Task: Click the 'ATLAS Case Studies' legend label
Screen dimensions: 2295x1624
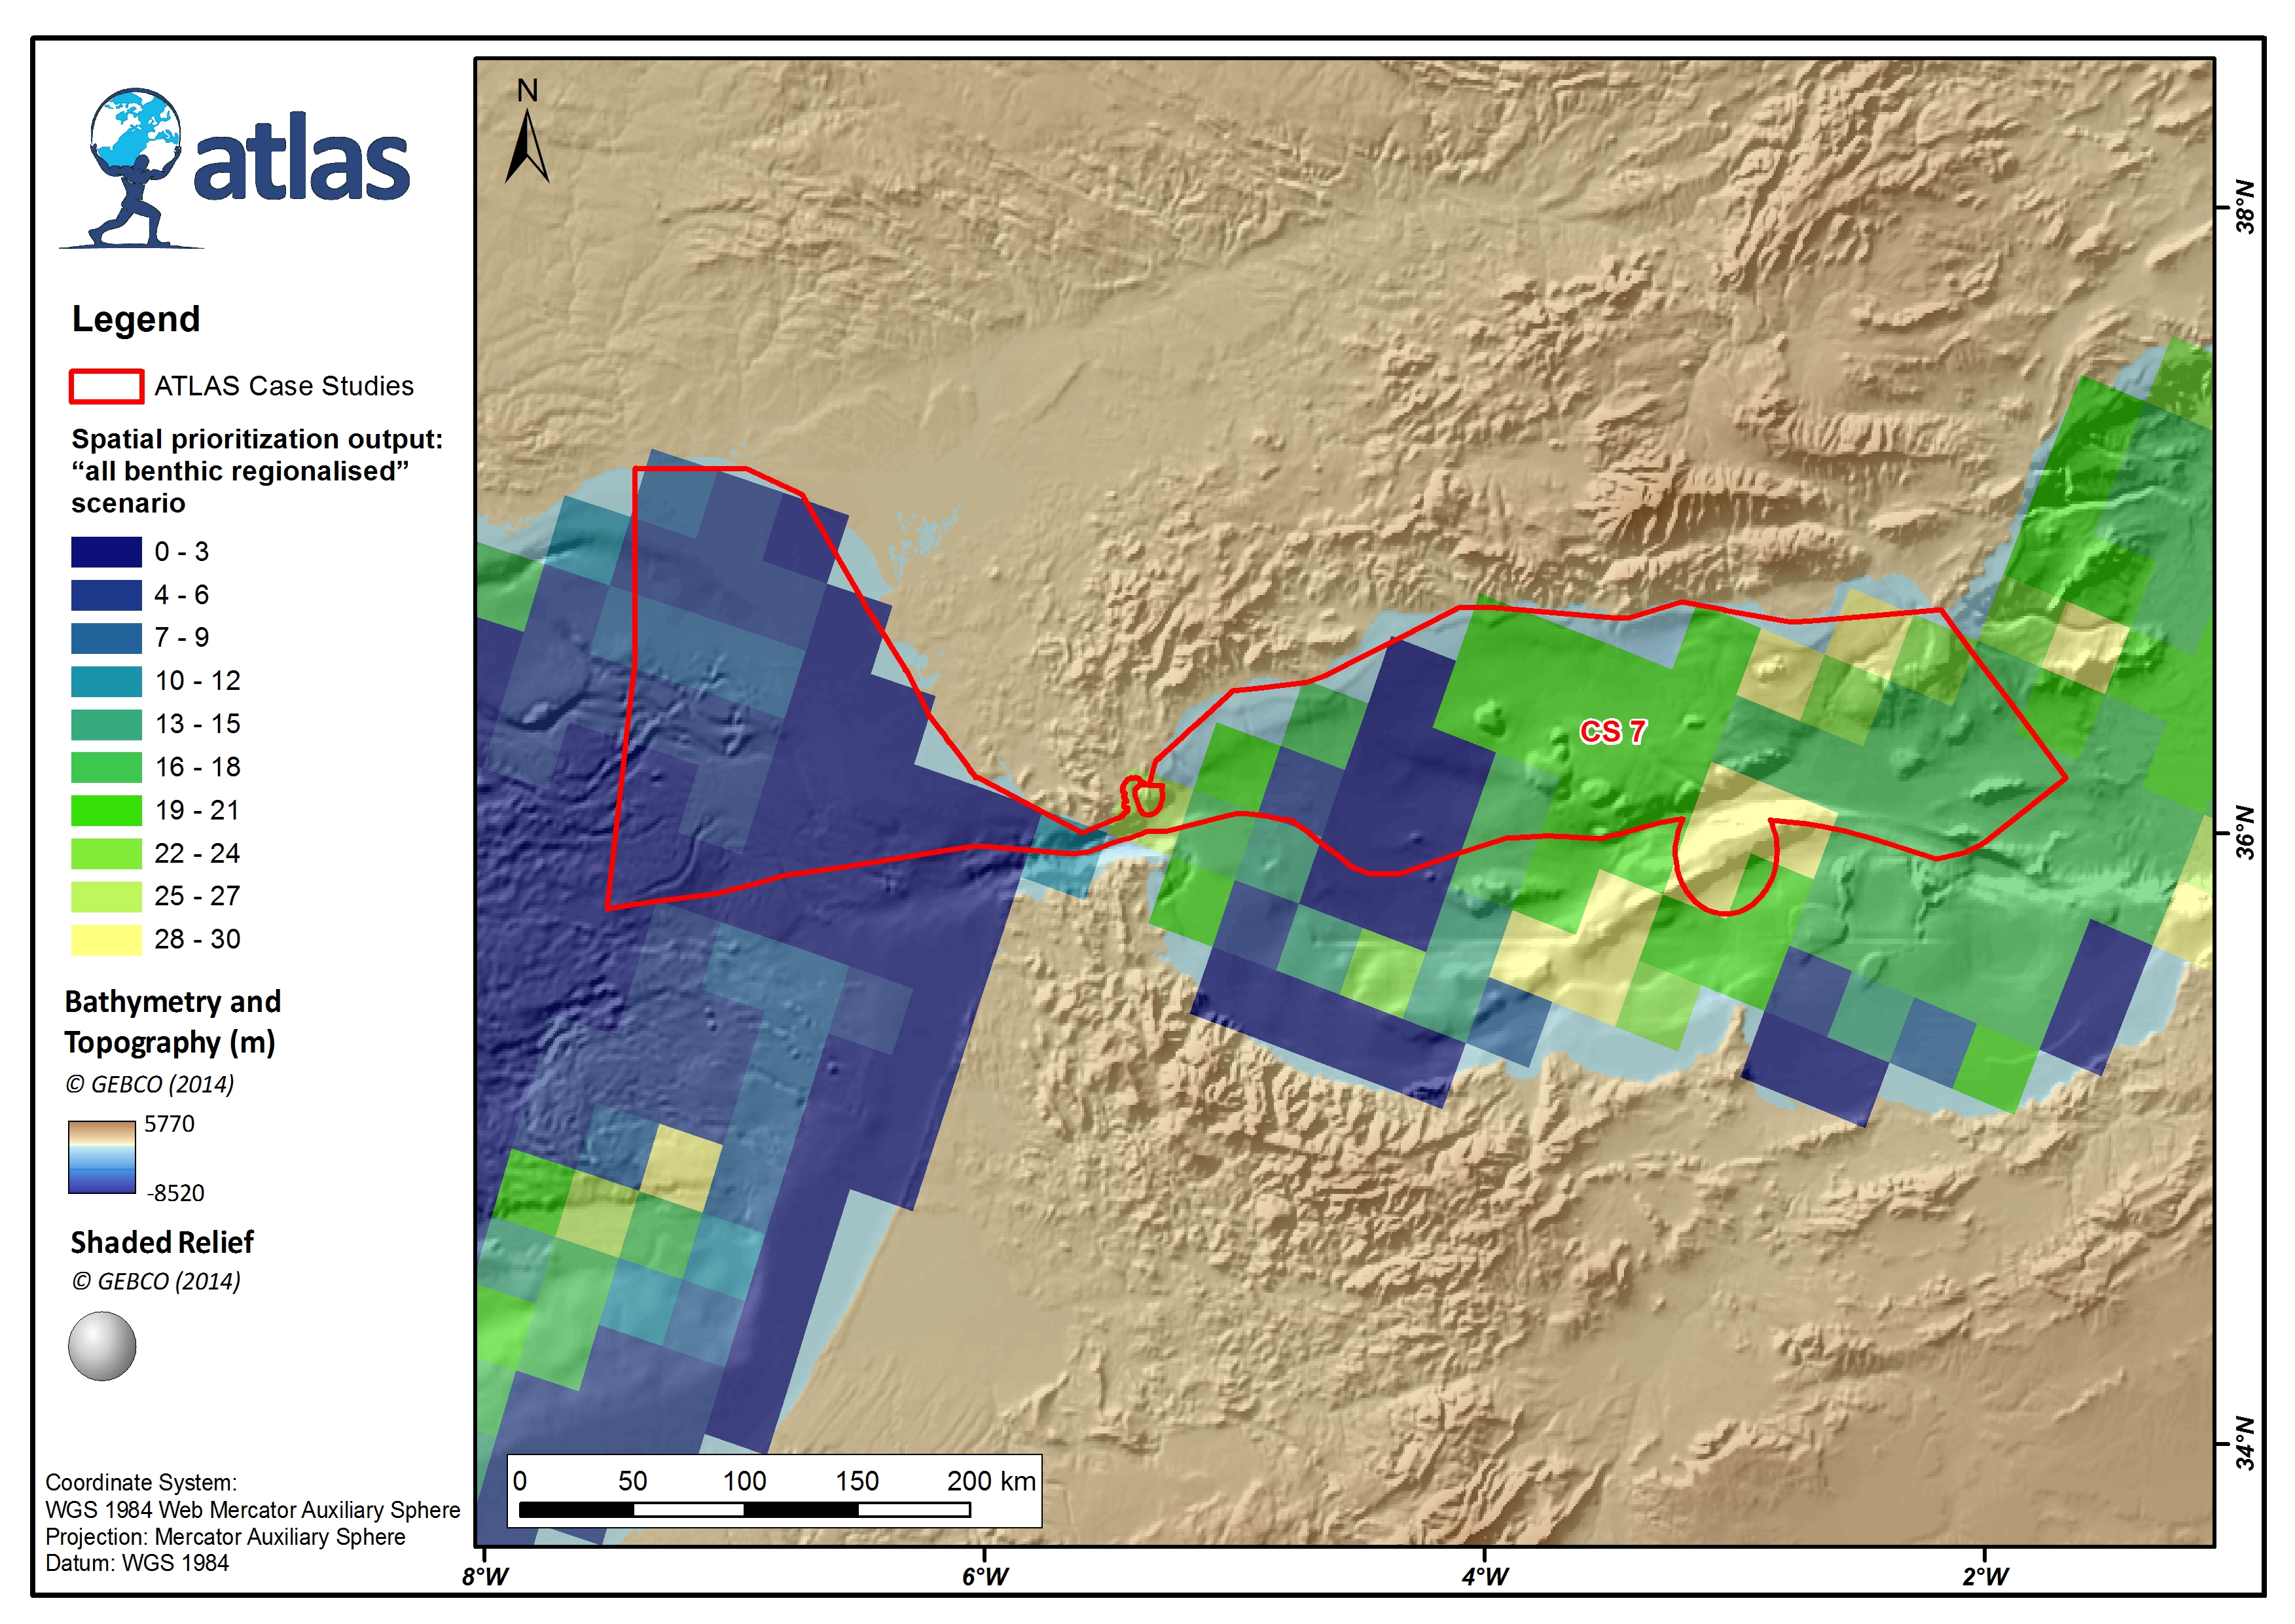Action: coord(284,386)
